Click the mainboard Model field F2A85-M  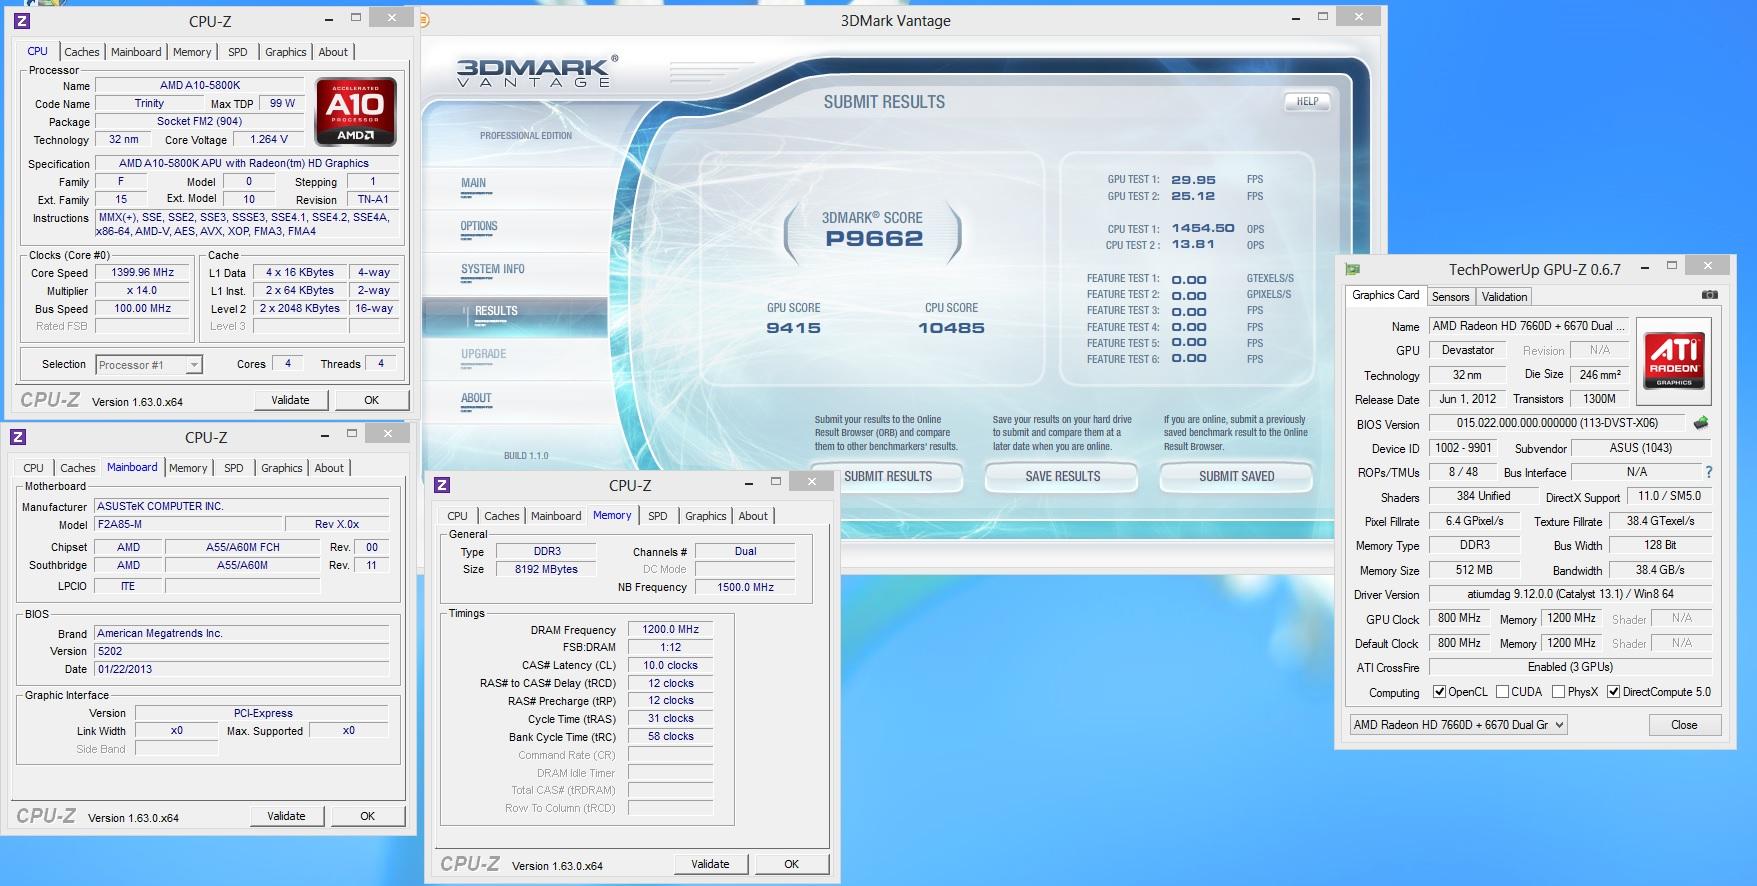click(188, 524)
